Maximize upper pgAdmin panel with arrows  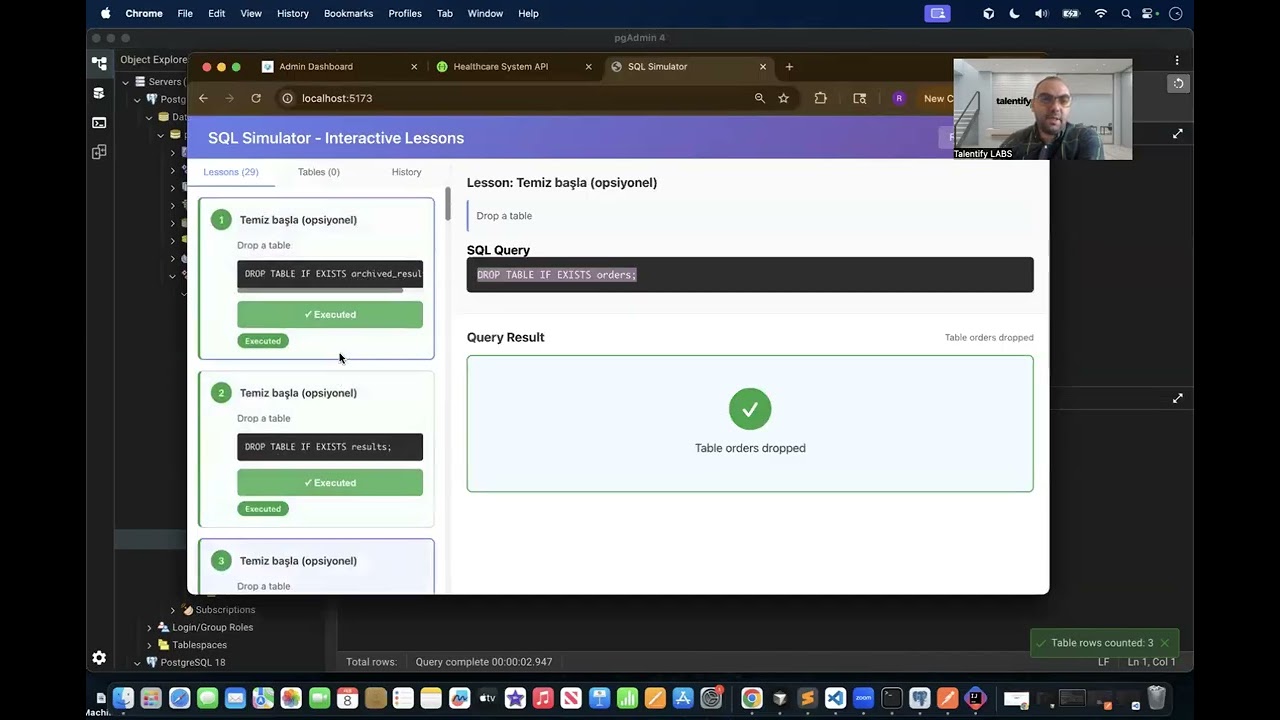point(1178,134)
